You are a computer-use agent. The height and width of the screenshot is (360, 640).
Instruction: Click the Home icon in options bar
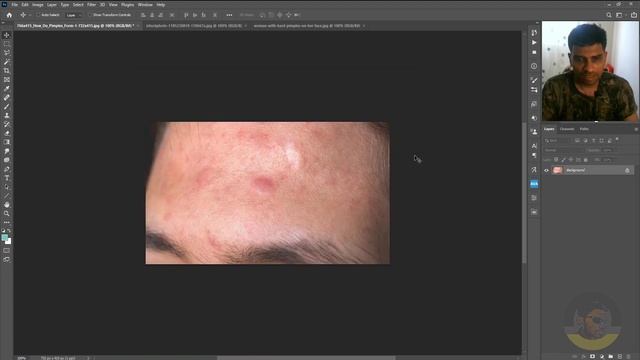pos(9,15)
